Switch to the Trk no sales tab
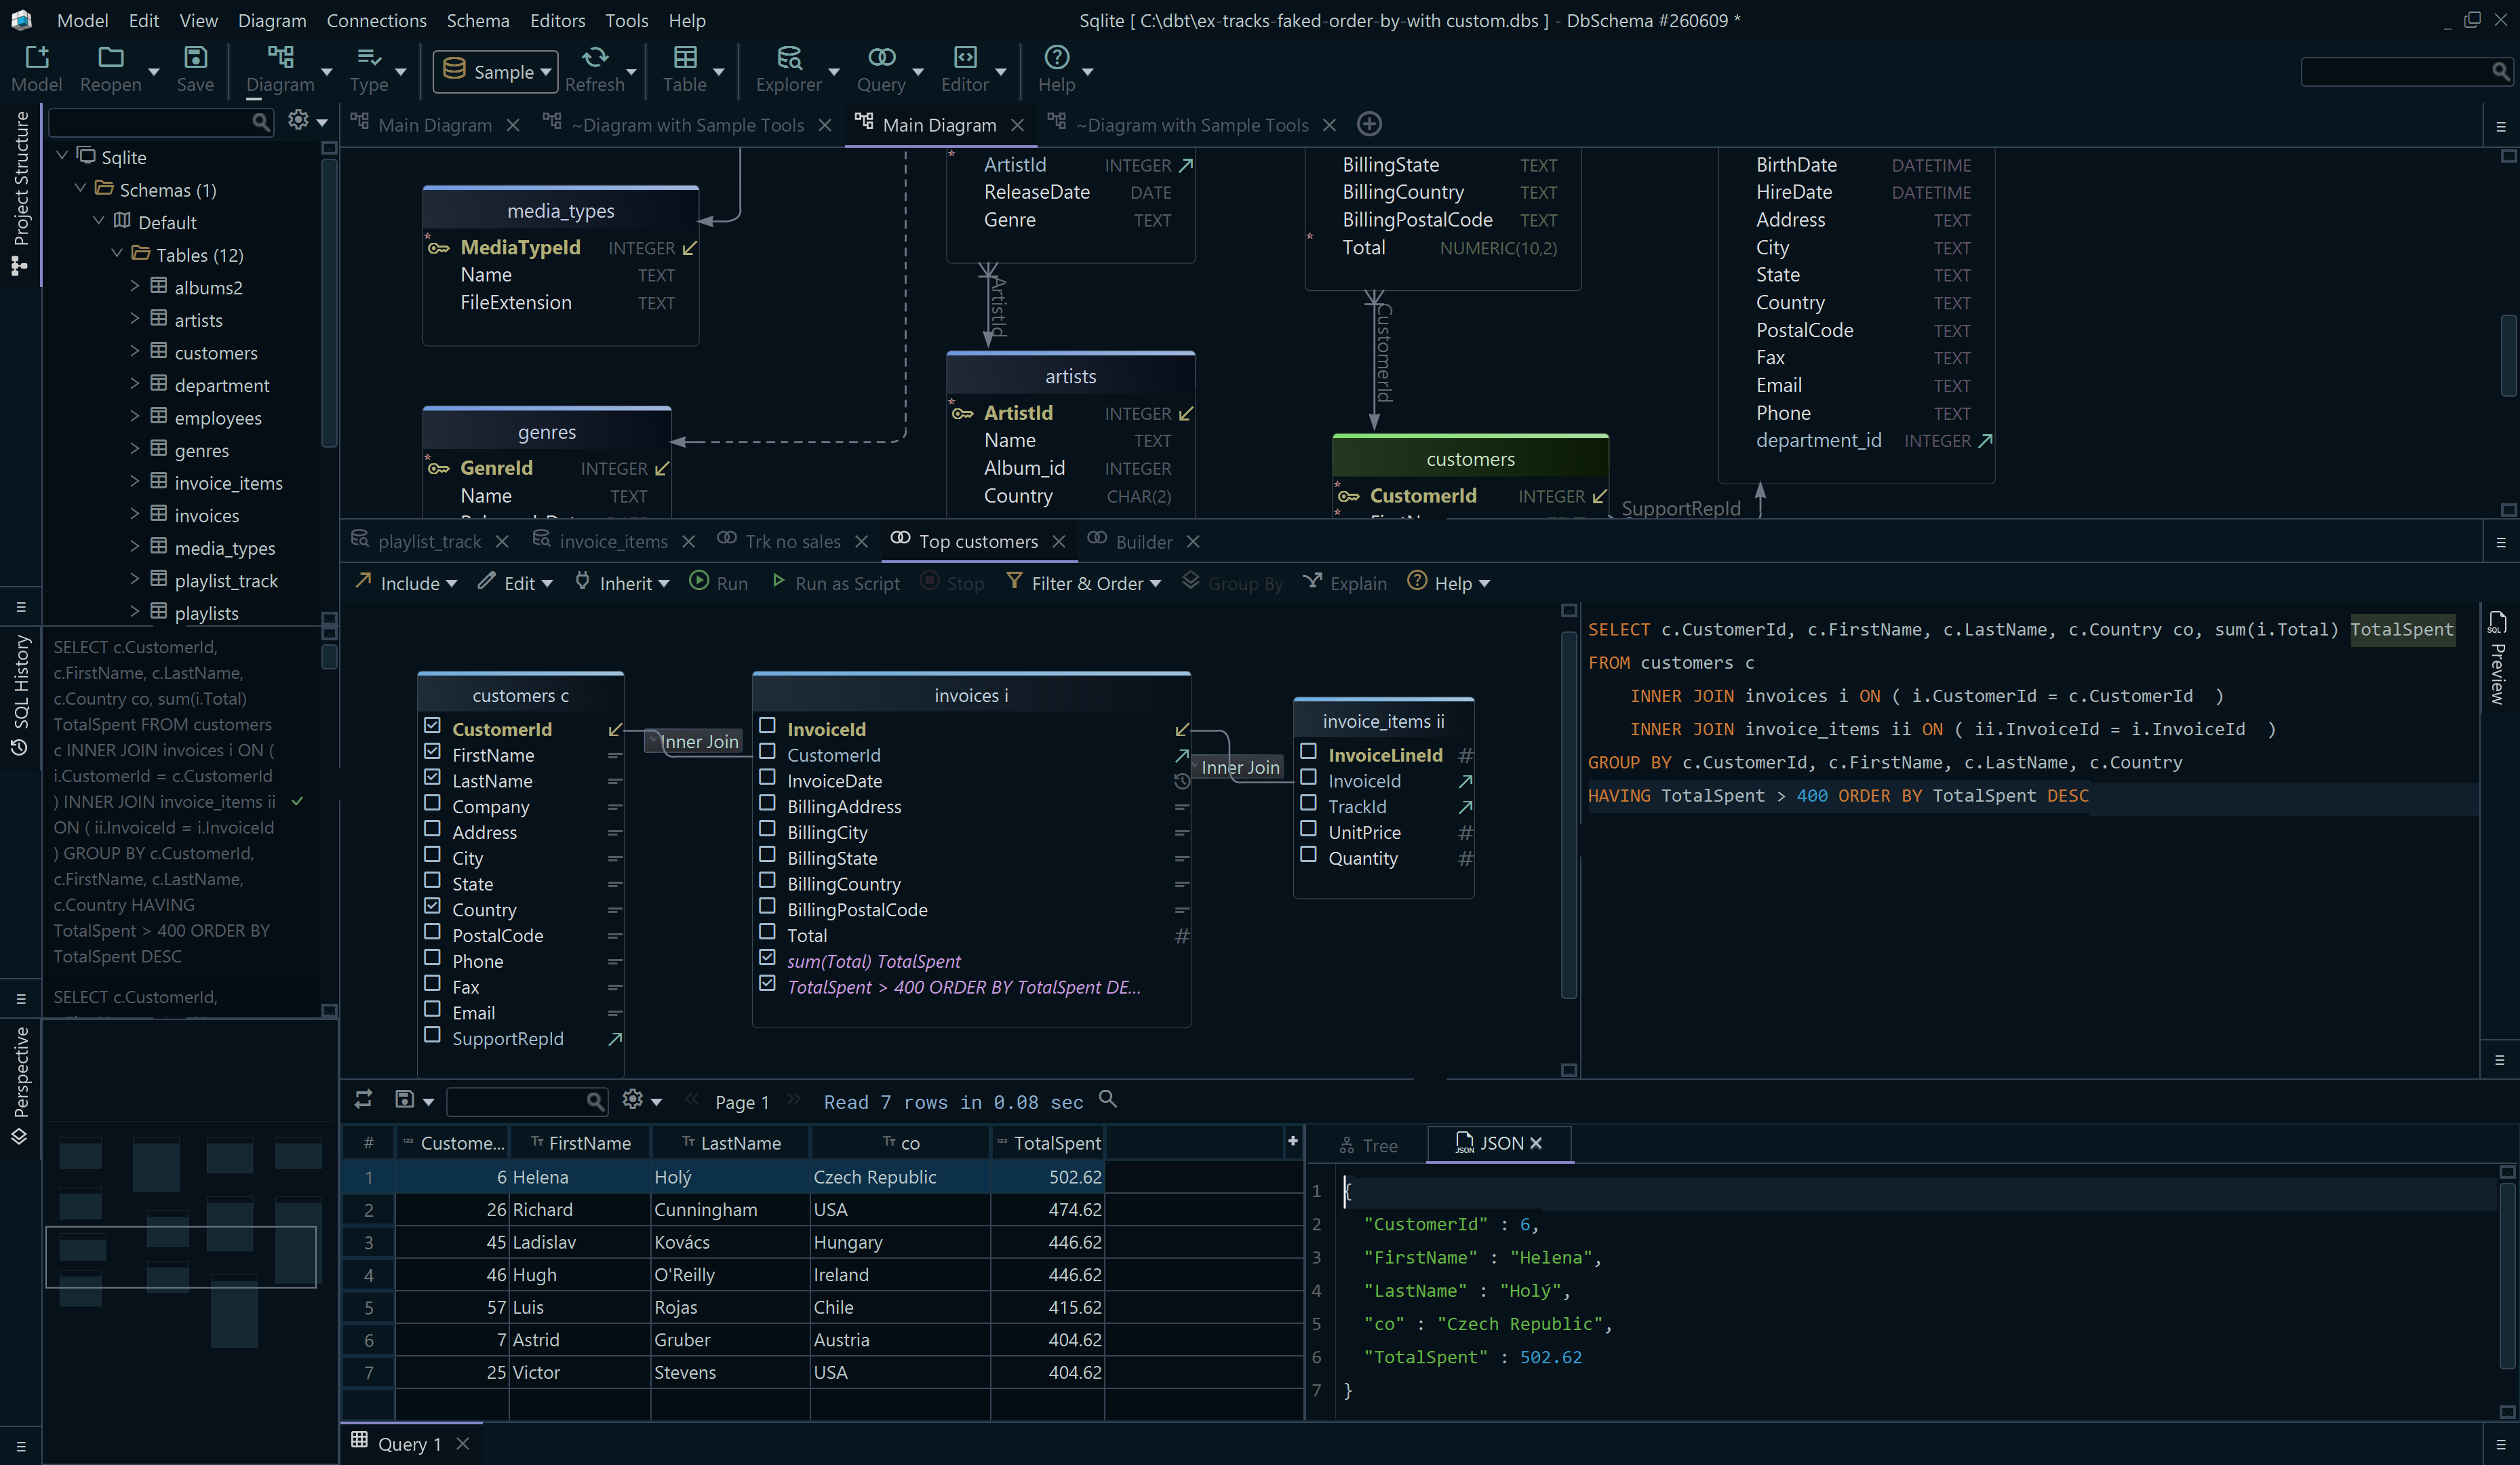This screenshot has width=2520, height=1465. [792, 541]
